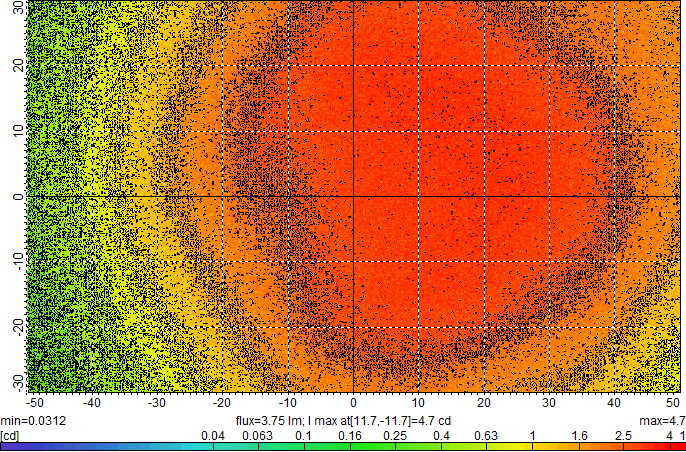Screen dimensions: 686x452
Task: Click the 0.25 color scale label
Action: [395, 436]
